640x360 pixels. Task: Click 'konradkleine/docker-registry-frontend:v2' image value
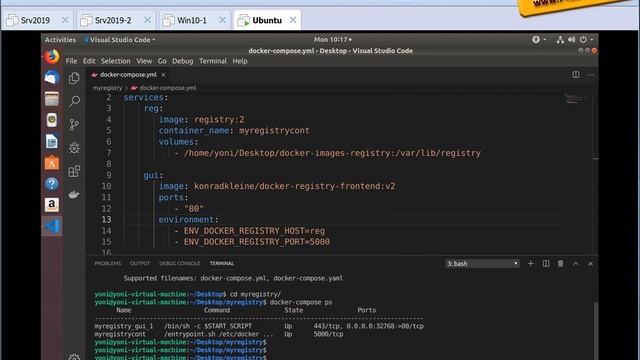pyautogui.click(x=294, y=186)
